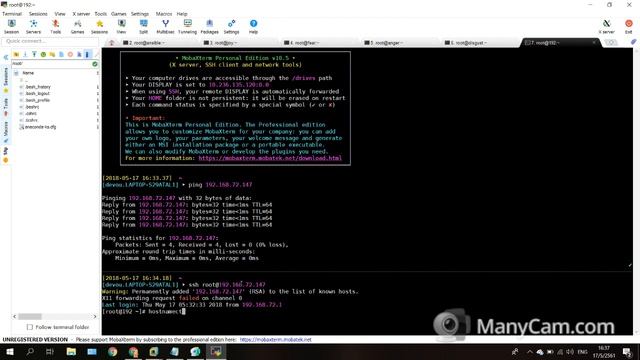Screen dimensions: 640x360
Task: Open the Games menu
Action: [x=119, y=14]
